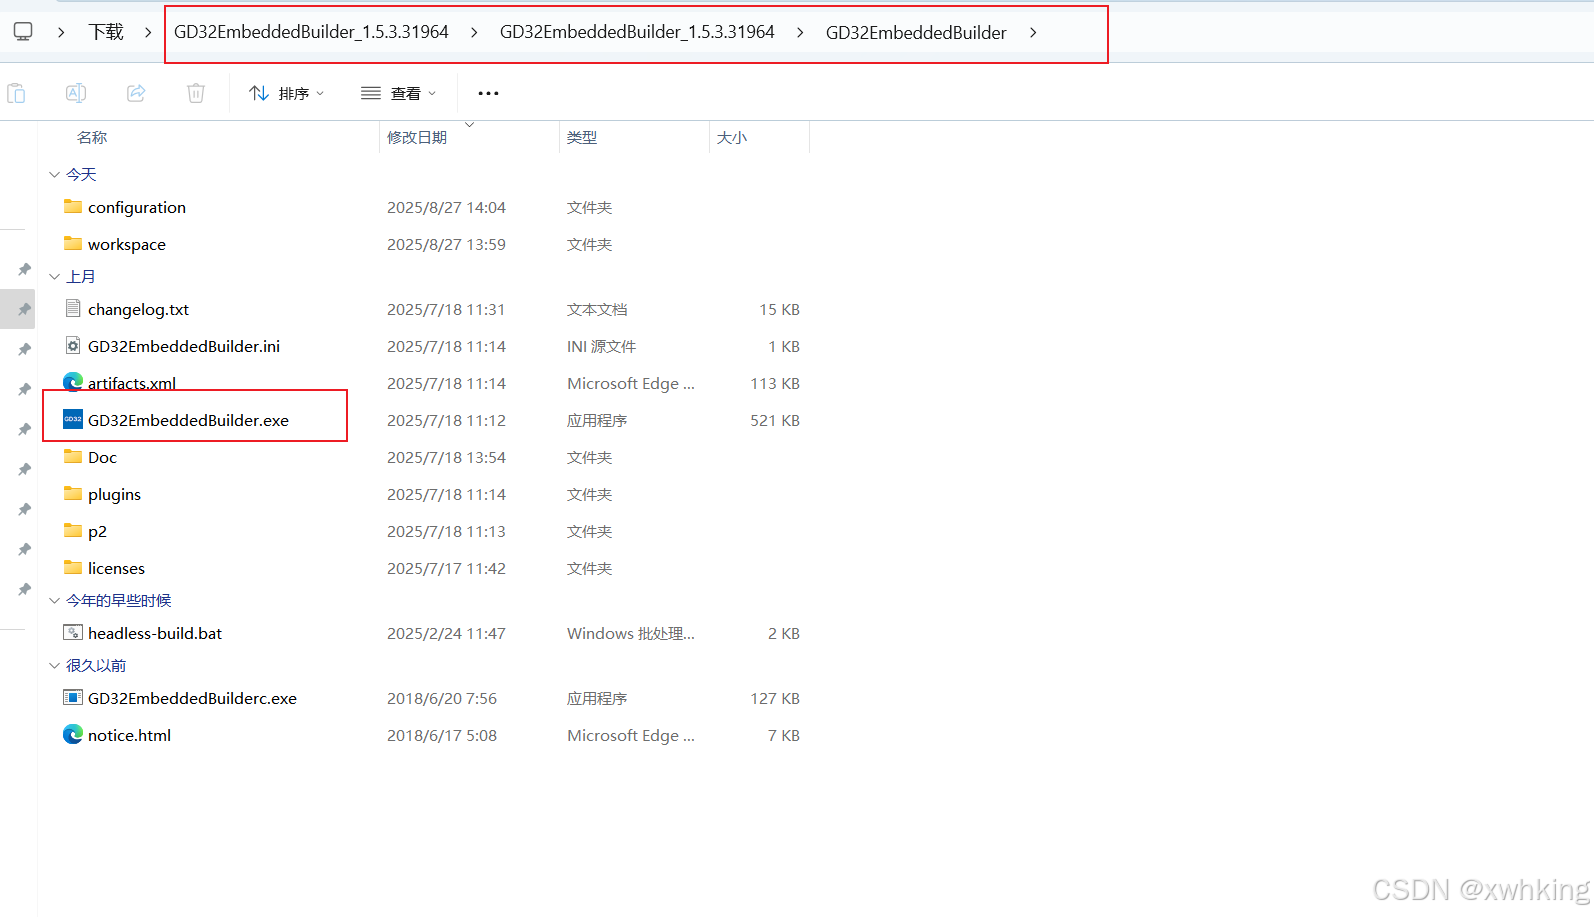This screenshot has height=917, width=1594.
Task: Click the 2025/8/27 14:04 date of configuration
Action: point(446,208)
